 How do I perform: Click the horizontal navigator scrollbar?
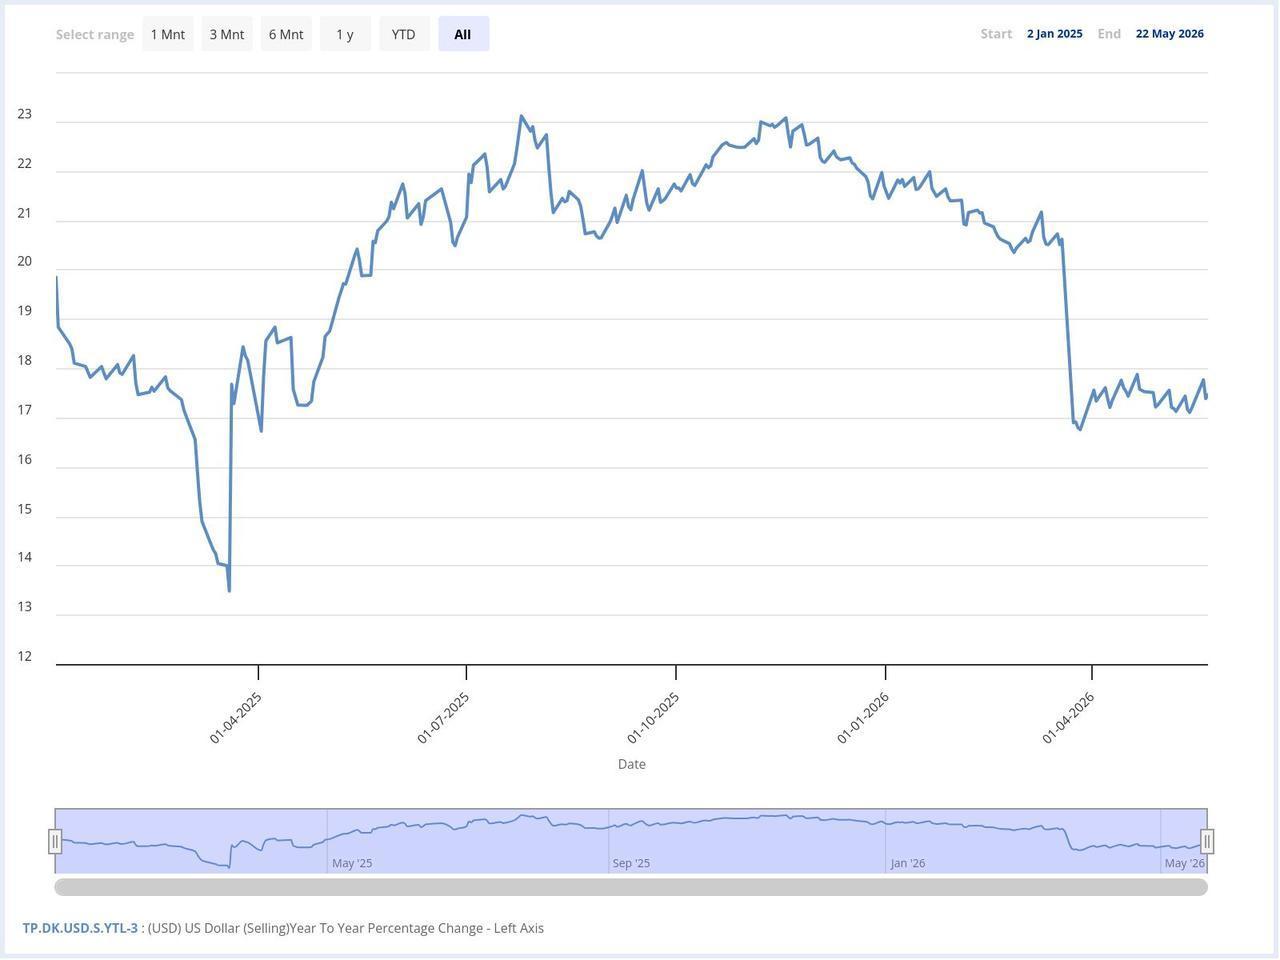click(x=631, y=887)
